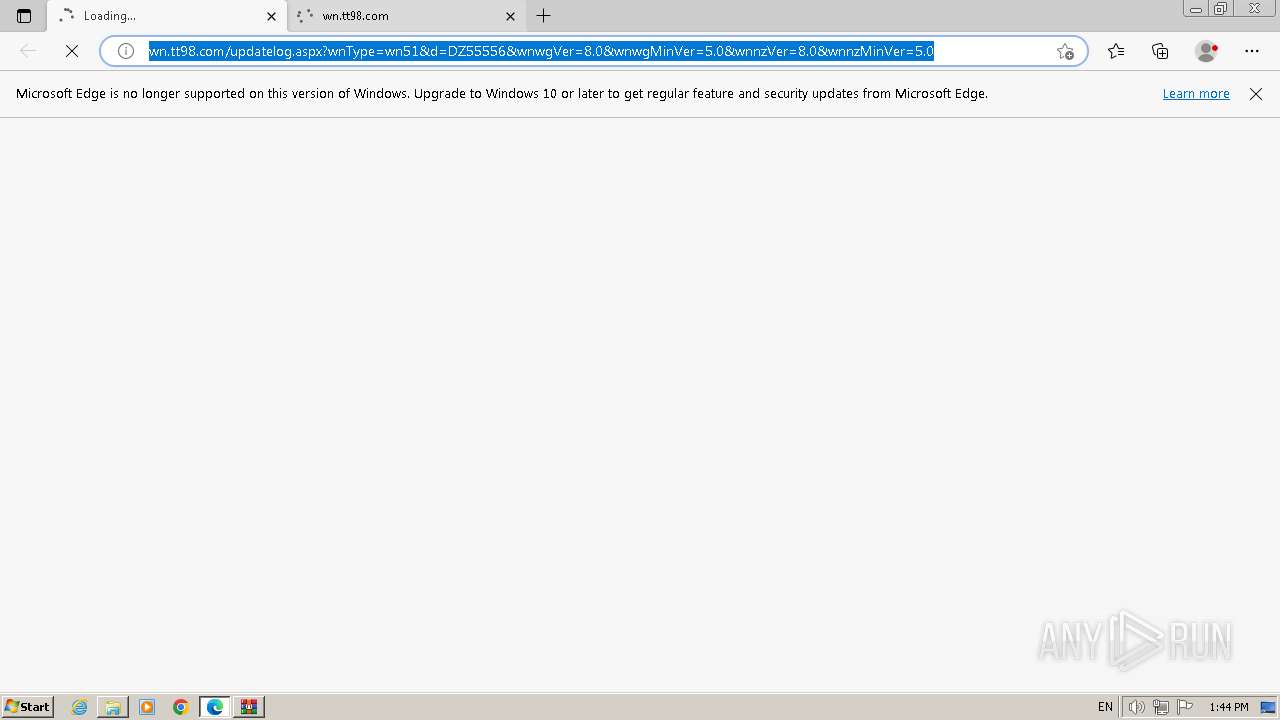Open the tab actions menu icon

click(24, 16)
